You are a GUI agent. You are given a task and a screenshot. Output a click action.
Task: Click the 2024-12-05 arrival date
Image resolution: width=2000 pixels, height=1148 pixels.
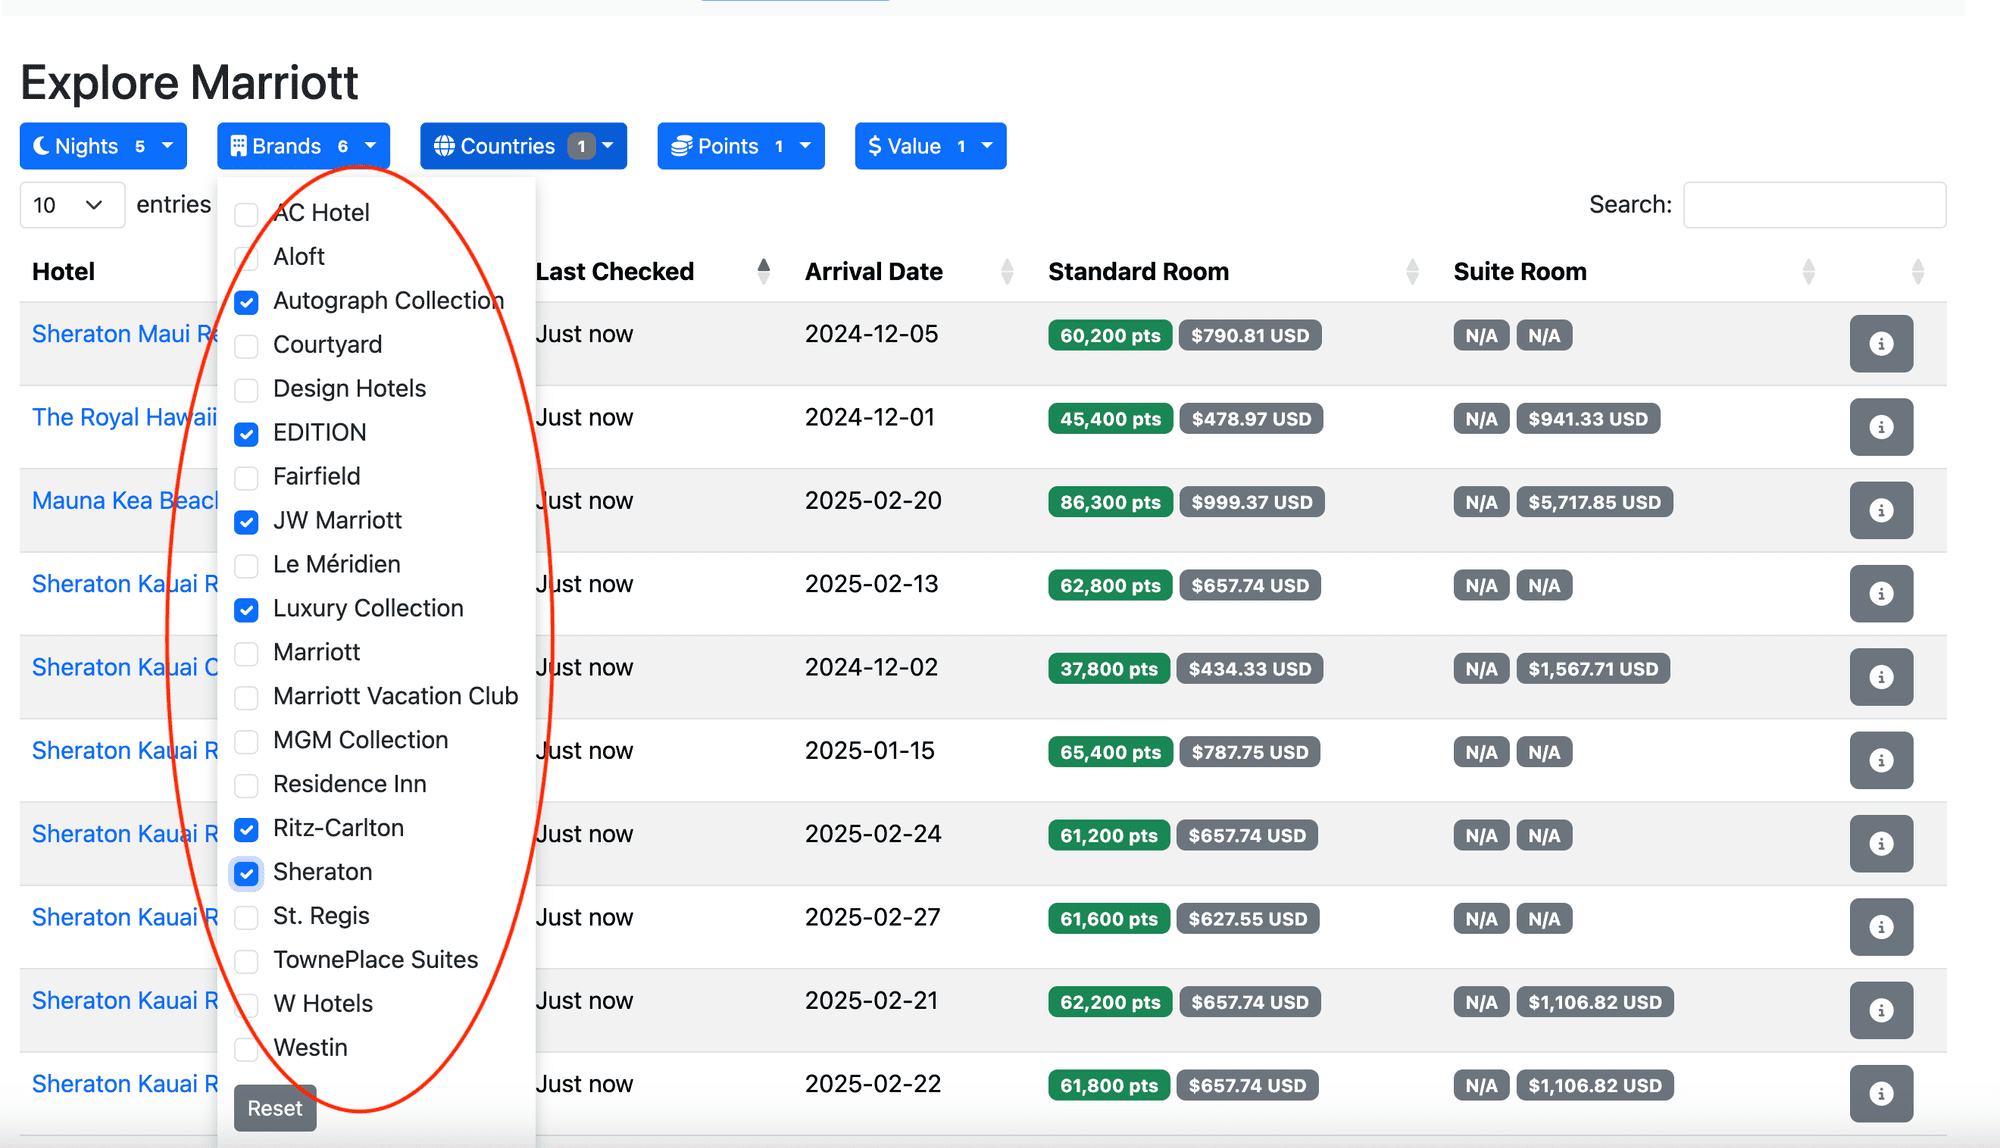click(871, 334)
